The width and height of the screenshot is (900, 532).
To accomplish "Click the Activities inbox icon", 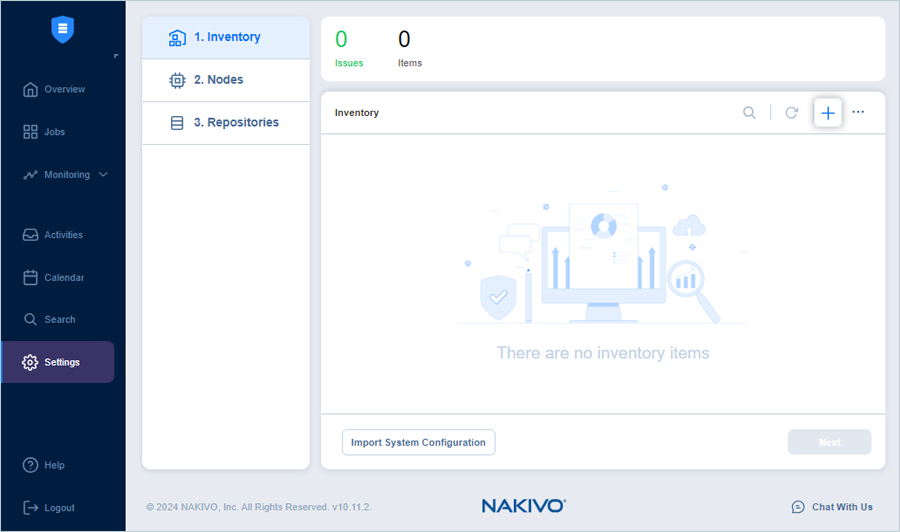I will 30,235.
